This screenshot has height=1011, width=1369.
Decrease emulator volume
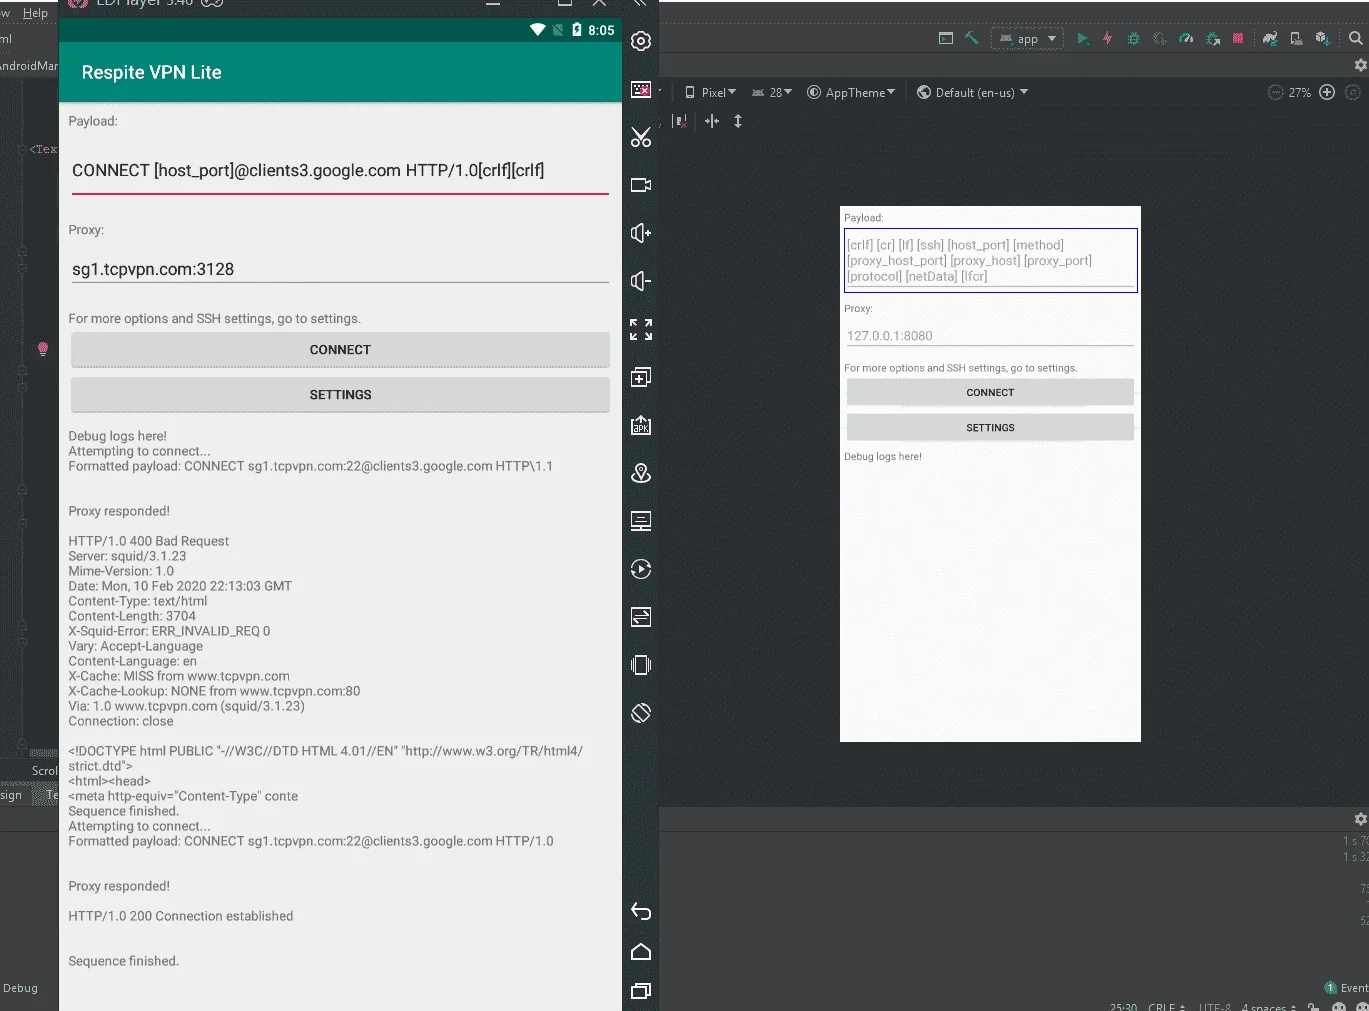(641, 281)
